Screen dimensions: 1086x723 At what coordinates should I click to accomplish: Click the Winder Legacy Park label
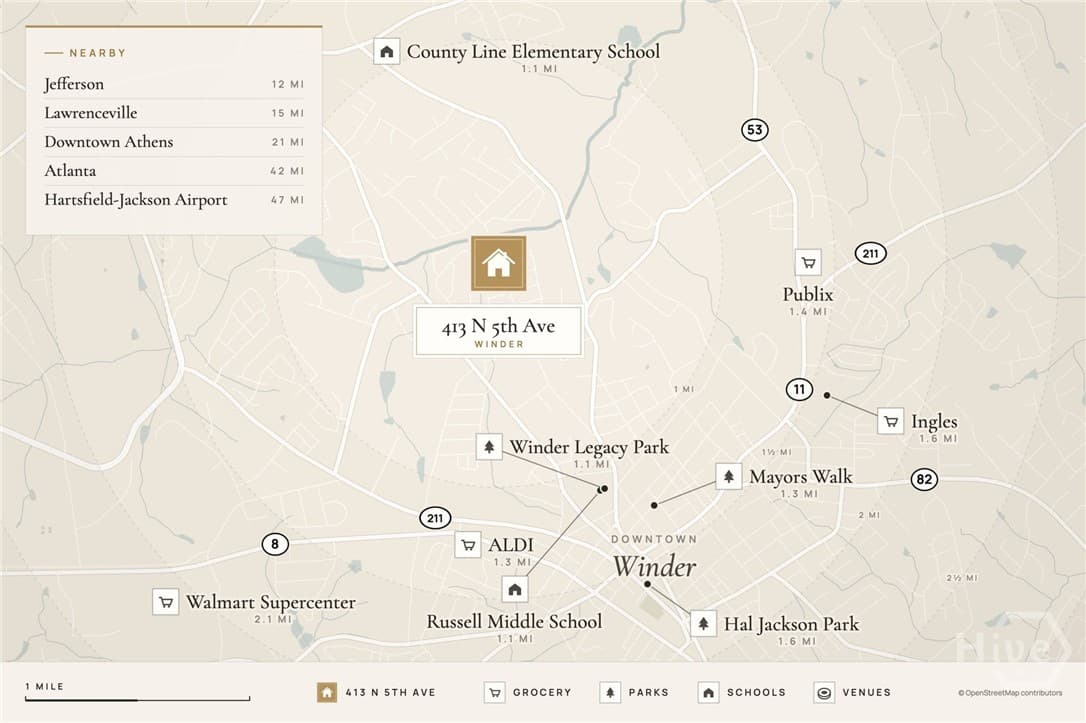point(589,447)
